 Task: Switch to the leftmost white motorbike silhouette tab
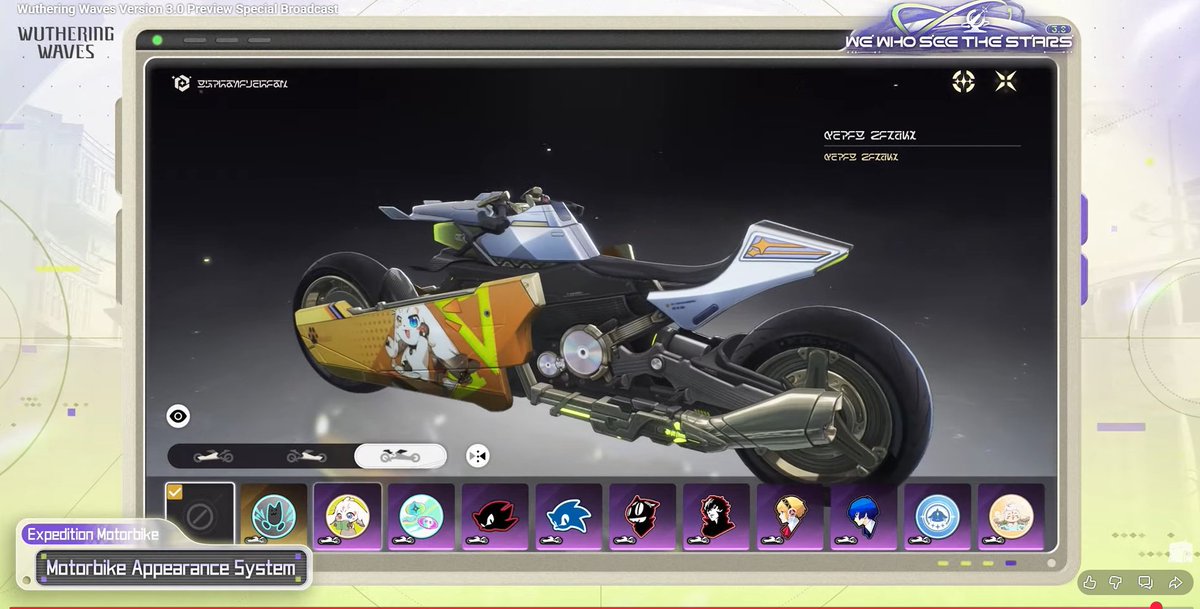pos(214,456)
